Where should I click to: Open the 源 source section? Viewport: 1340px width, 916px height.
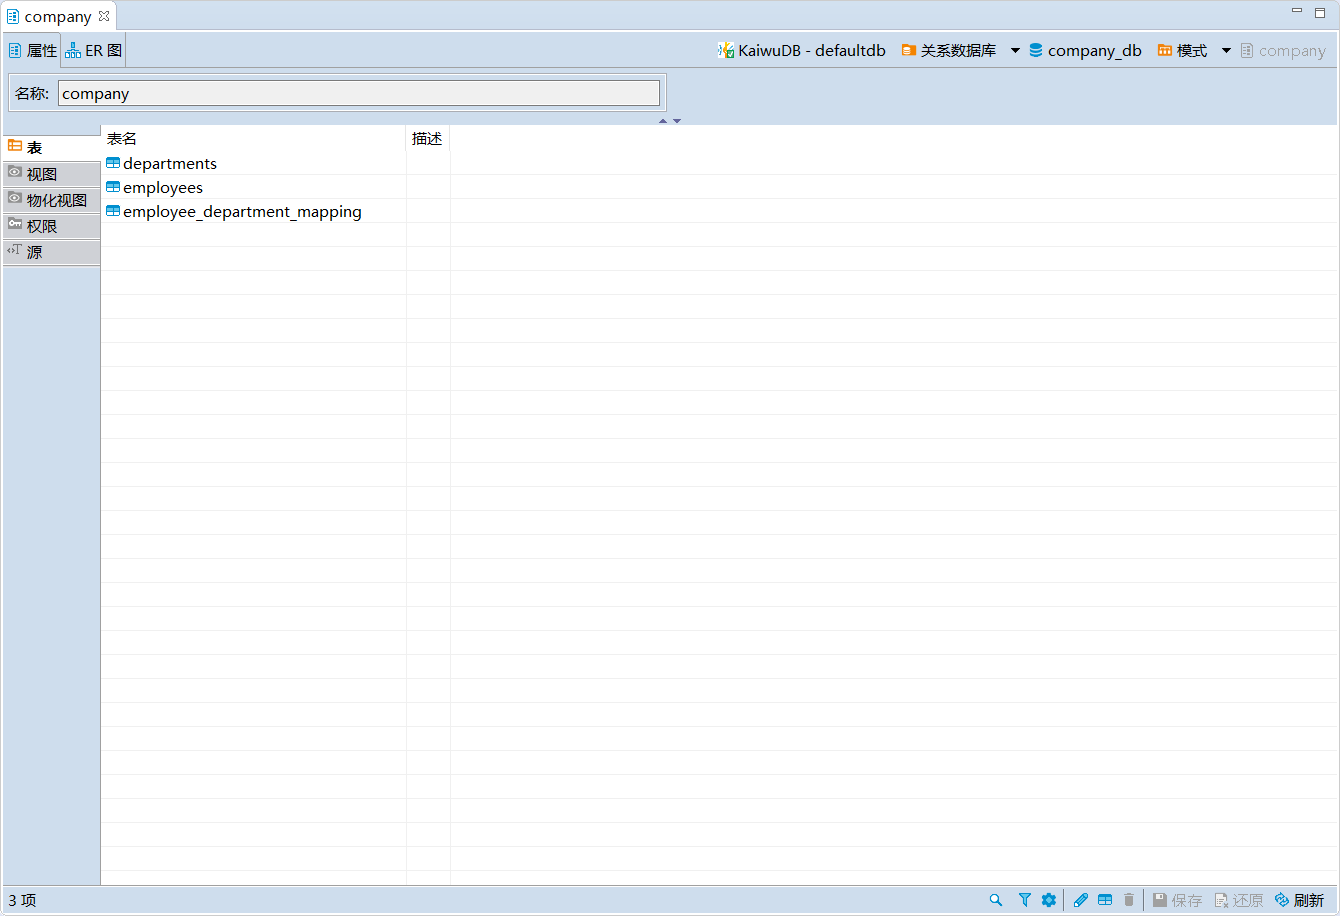click(x=35, y=252)
